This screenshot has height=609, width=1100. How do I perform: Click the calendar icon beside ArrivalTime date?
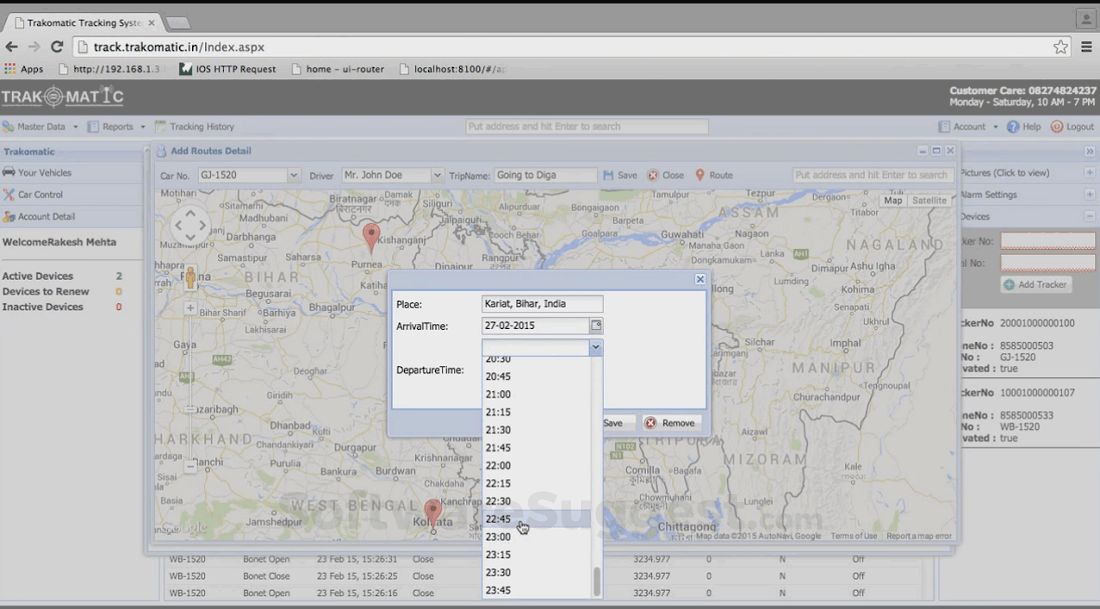596,326
